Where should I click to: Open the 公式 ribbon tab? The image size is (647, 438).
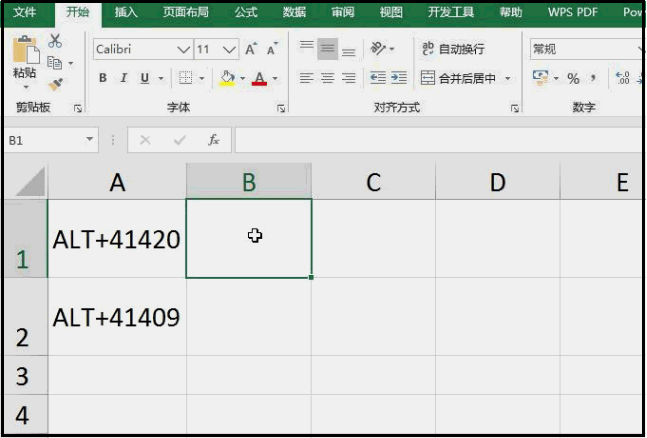(x=245, y=13)
